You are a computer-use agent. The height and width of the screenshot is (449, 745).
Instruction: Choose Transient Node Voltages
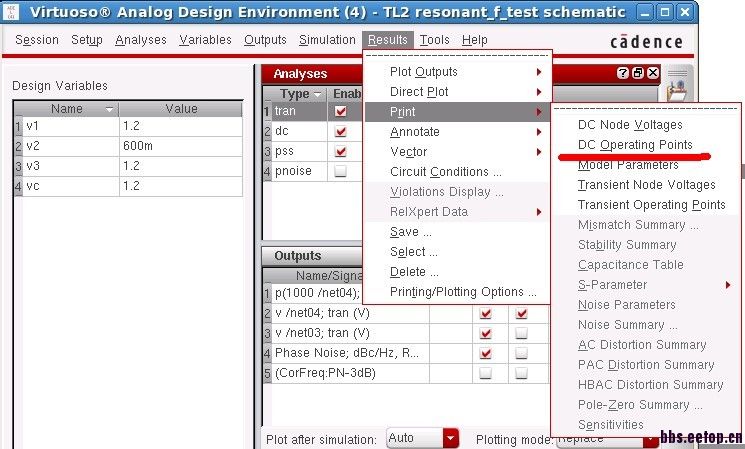[645, 185]
